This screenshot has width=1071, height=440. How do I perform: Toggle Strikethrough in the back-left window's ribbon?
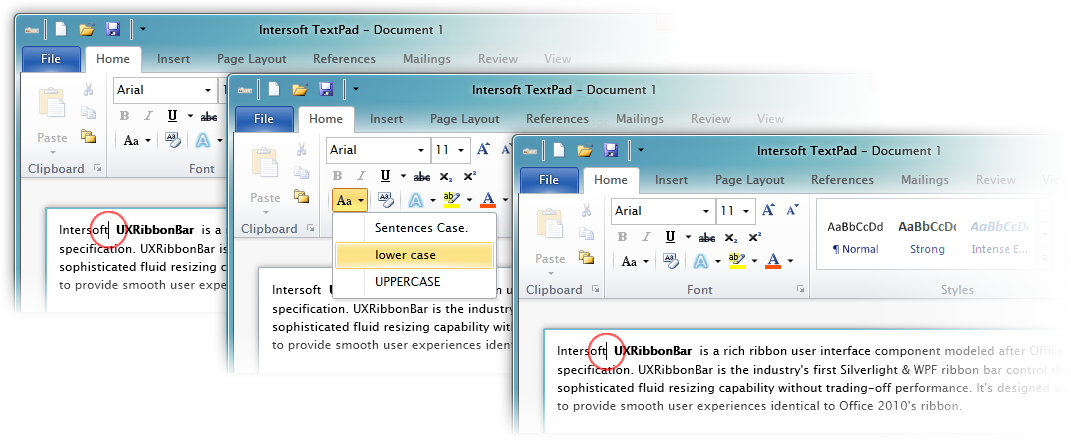[208, 117]
